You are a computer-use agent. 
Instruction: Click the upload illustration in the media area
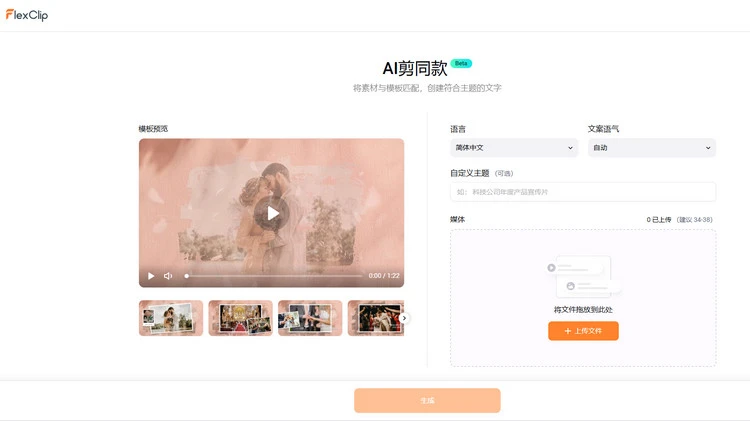(583, 277)
